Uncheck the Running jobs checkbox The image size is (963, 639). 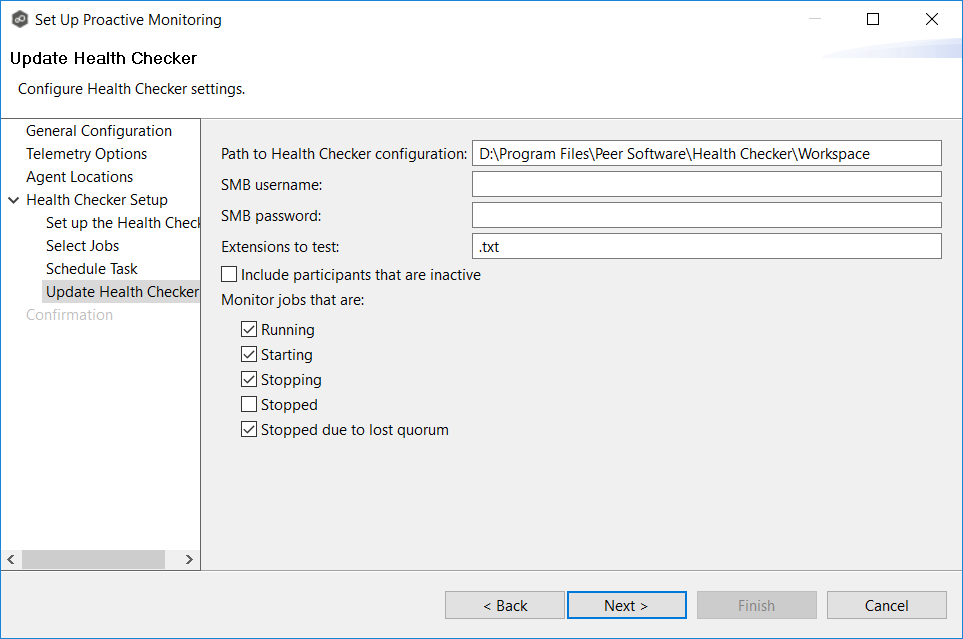pyautogui.click(x=249, y=329)
